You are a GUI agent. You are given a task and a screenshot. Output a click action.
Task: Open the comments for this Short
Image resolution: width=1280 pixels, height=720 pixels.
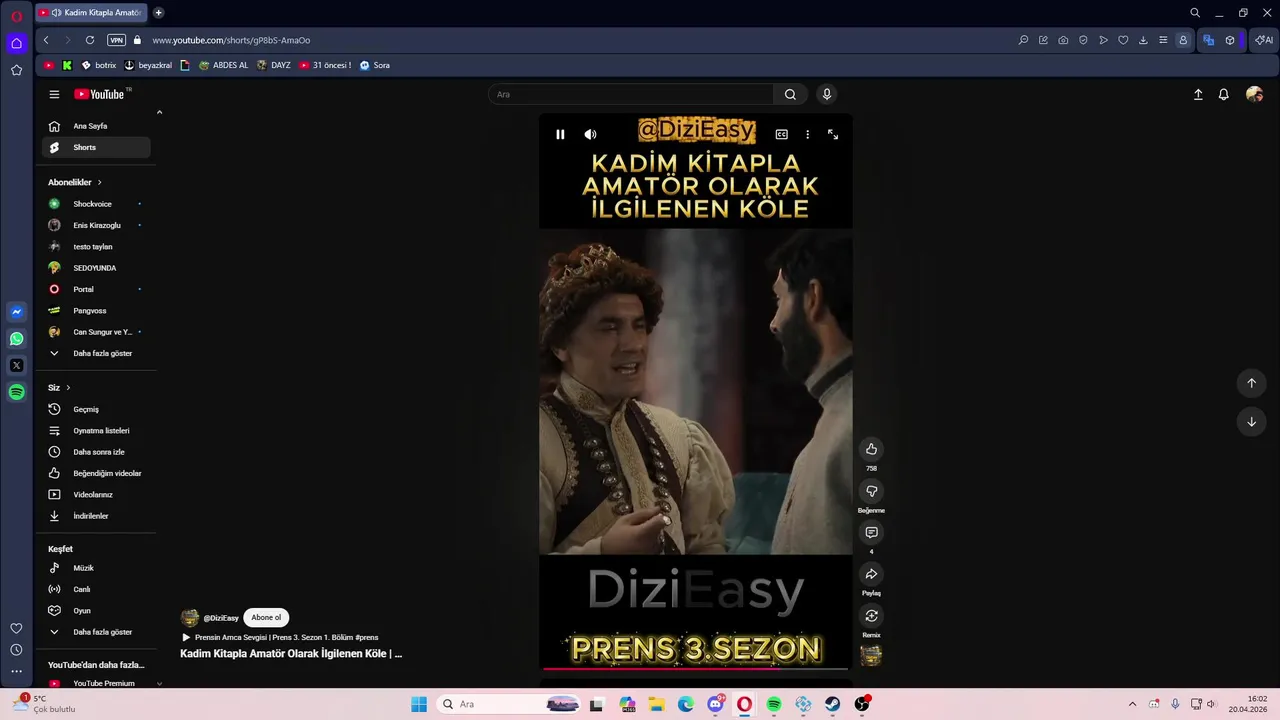point(871,533)
